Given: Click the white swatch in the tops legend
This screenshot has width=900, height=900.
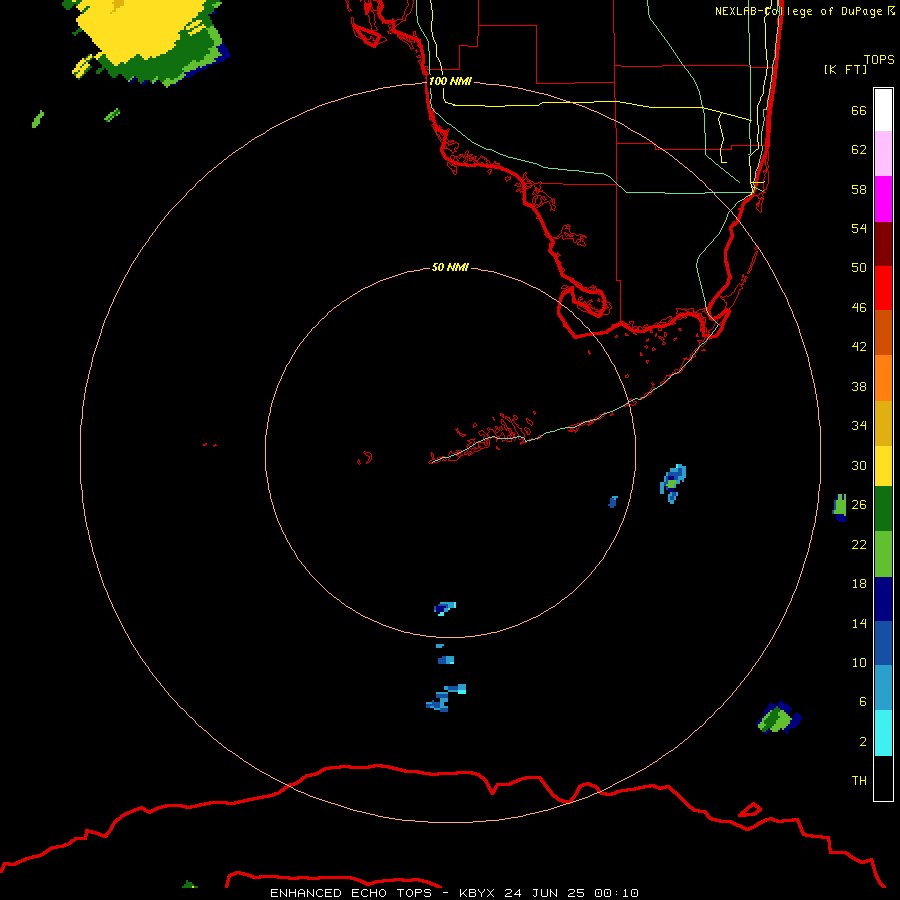Looking at the screenshot, I should click(883, 110).
